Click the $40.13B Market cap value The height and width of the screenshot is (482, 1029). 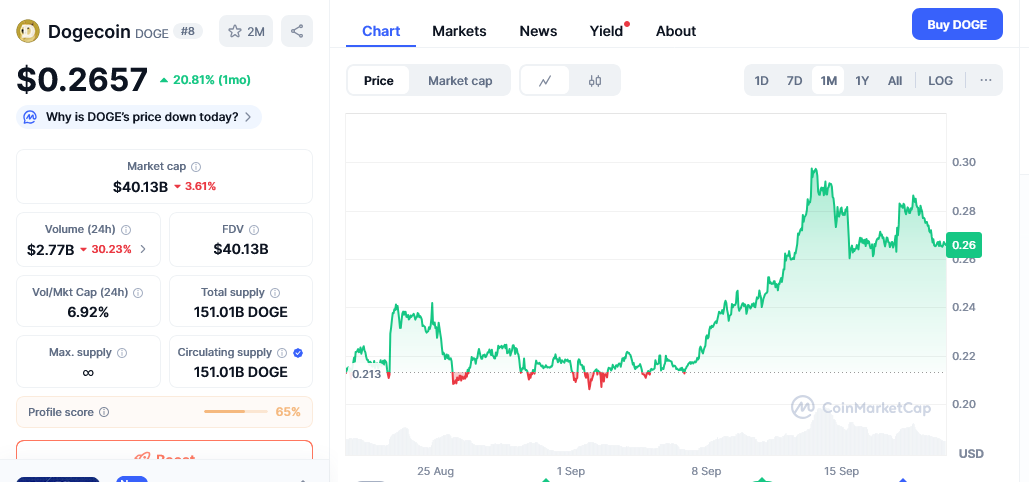tap(140, 186)
